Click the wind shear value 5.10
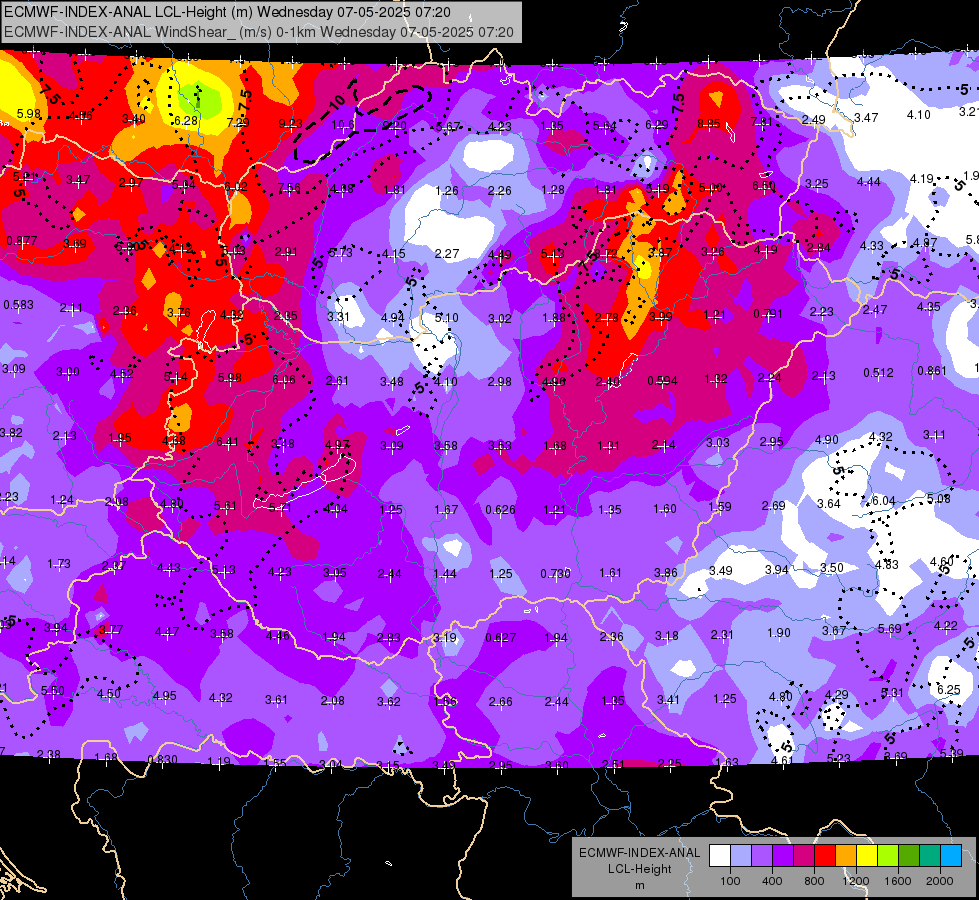The height and width of the screenshot is (900, 979). (x=446, y=318)
